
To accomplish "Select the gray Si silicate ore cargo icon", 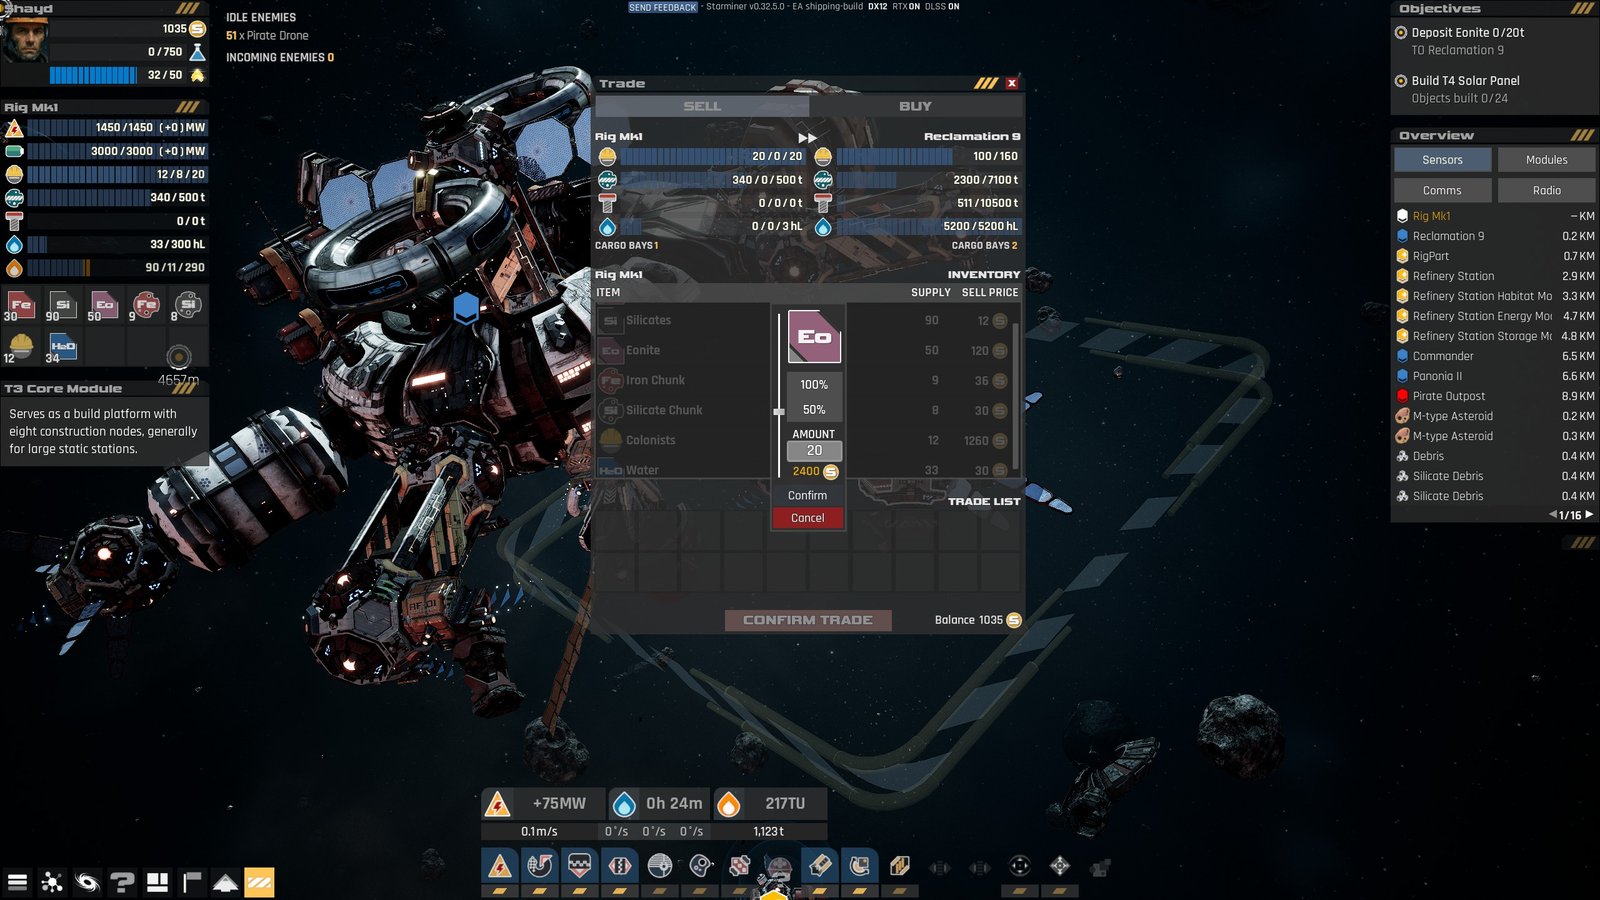I will [x=63, y=305].
